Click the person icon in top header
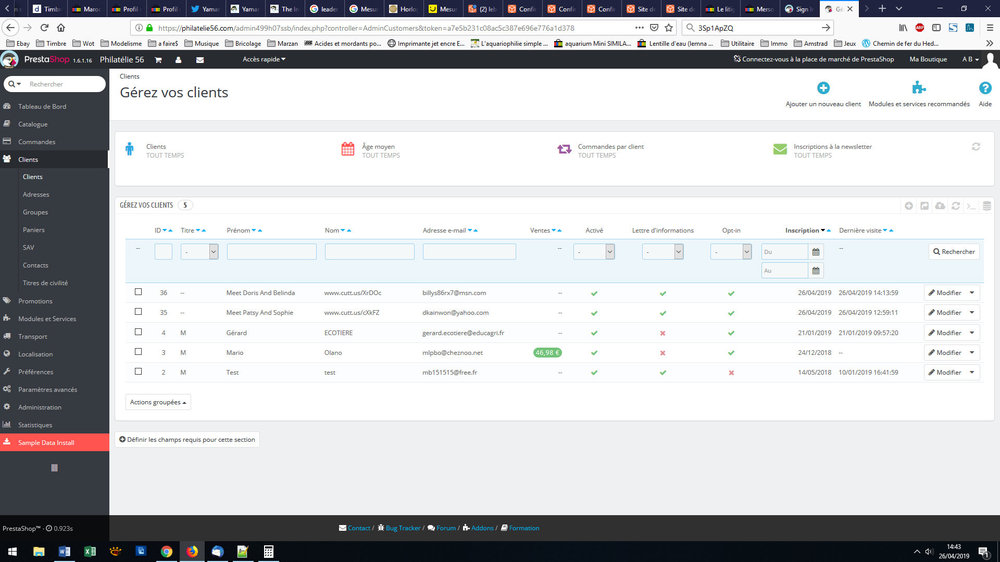The image size is (1000, 562). (179, 59)
